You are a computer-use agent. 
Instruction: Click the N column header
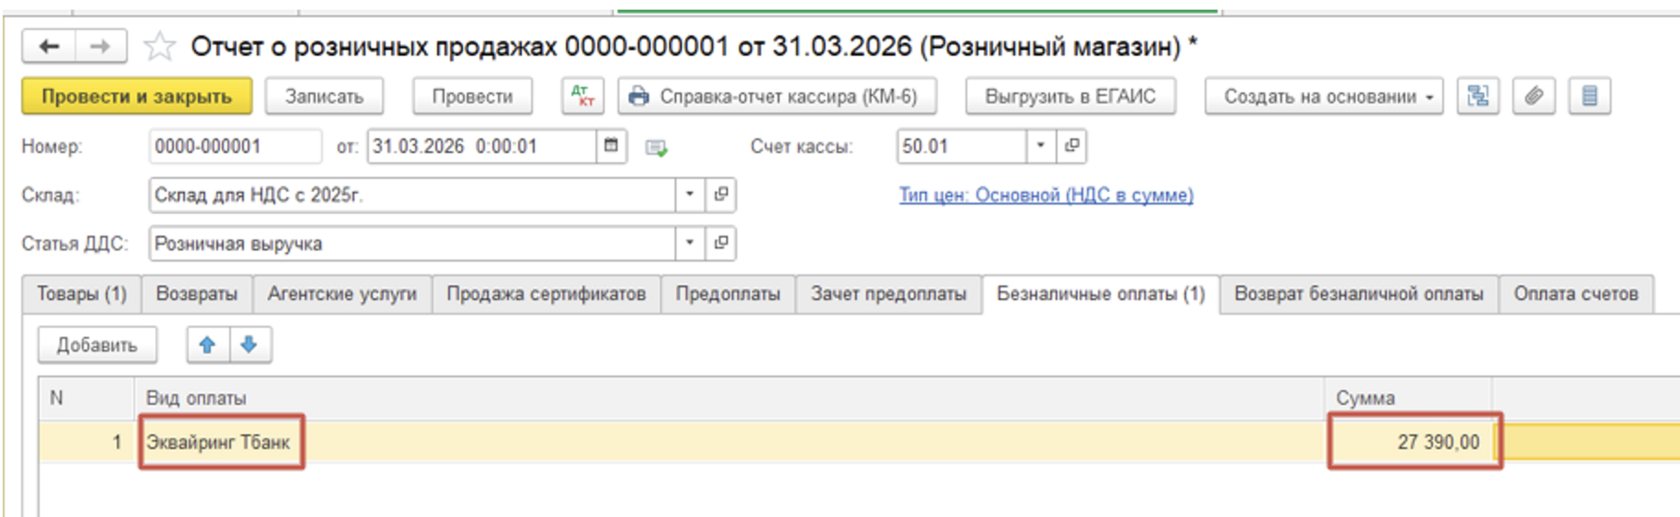click(87, 398)
